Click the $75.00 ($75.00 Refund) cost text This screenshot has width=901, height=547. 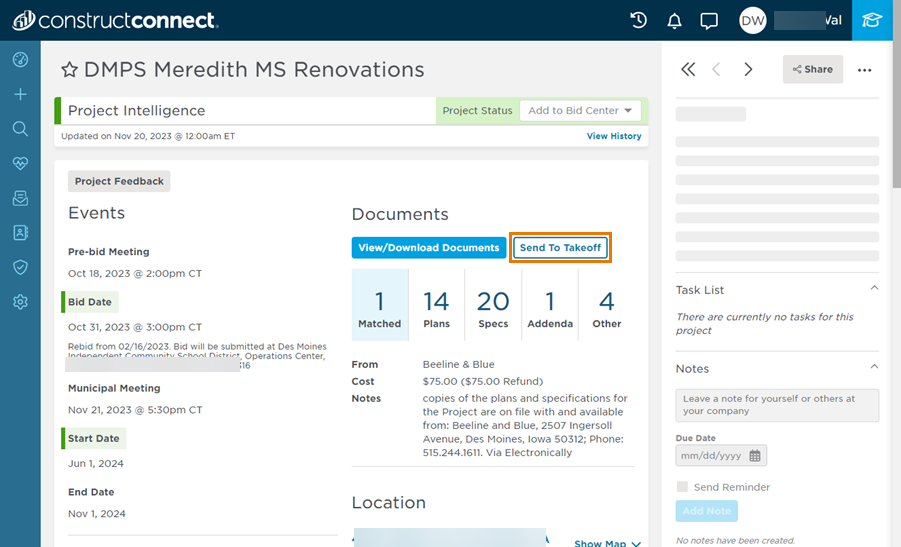coord(483,382)
